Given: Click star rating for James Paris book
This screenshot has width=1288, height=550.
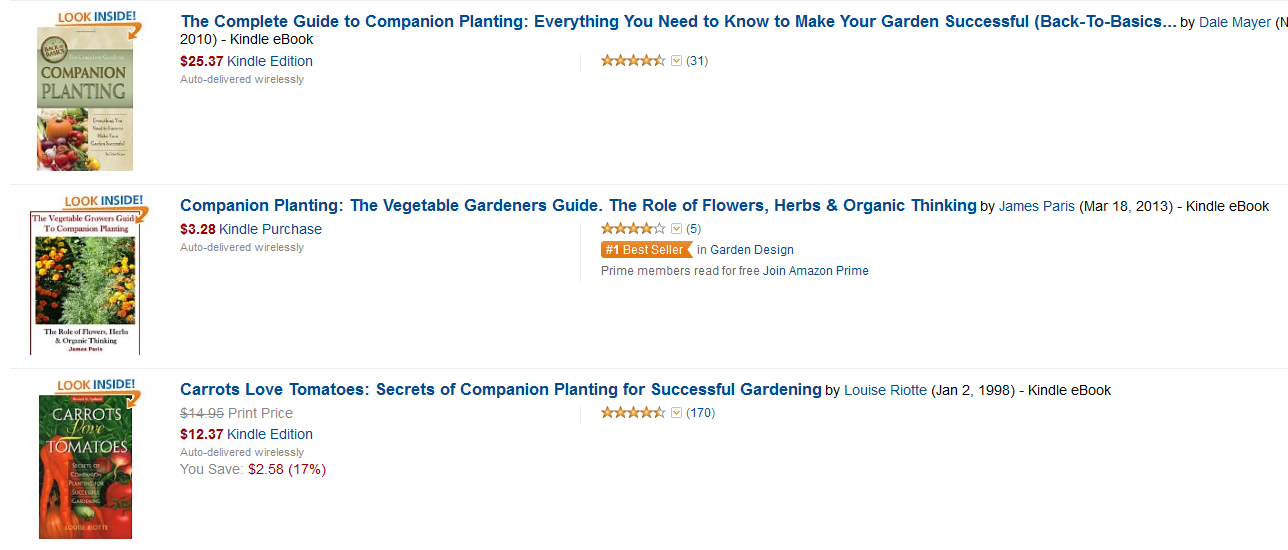Looking at the screenshot, I should click(633, 229).
